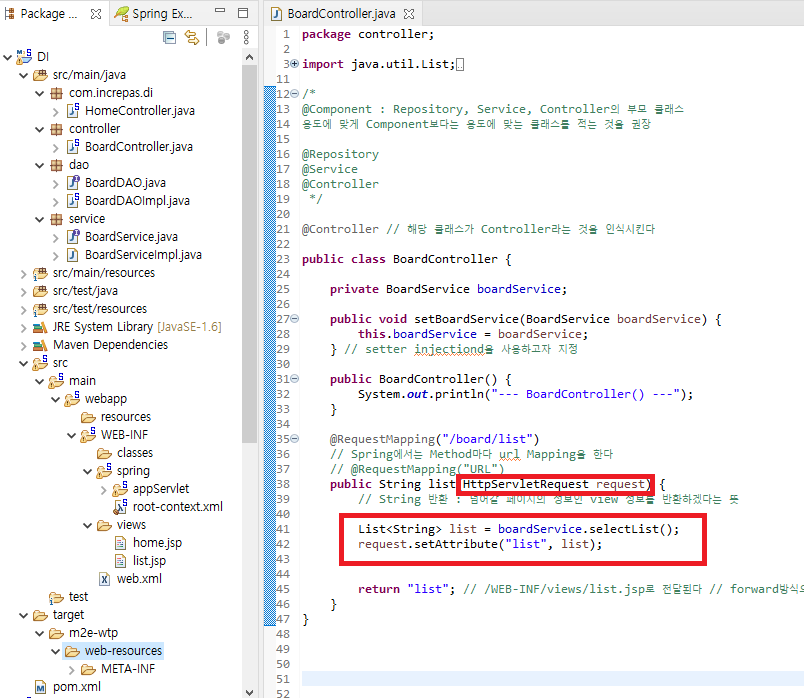The height and width of the screenshot is (698, 804).
Task: Click the m2e-wtp folder icon
Action: click(x=56, y=634)
